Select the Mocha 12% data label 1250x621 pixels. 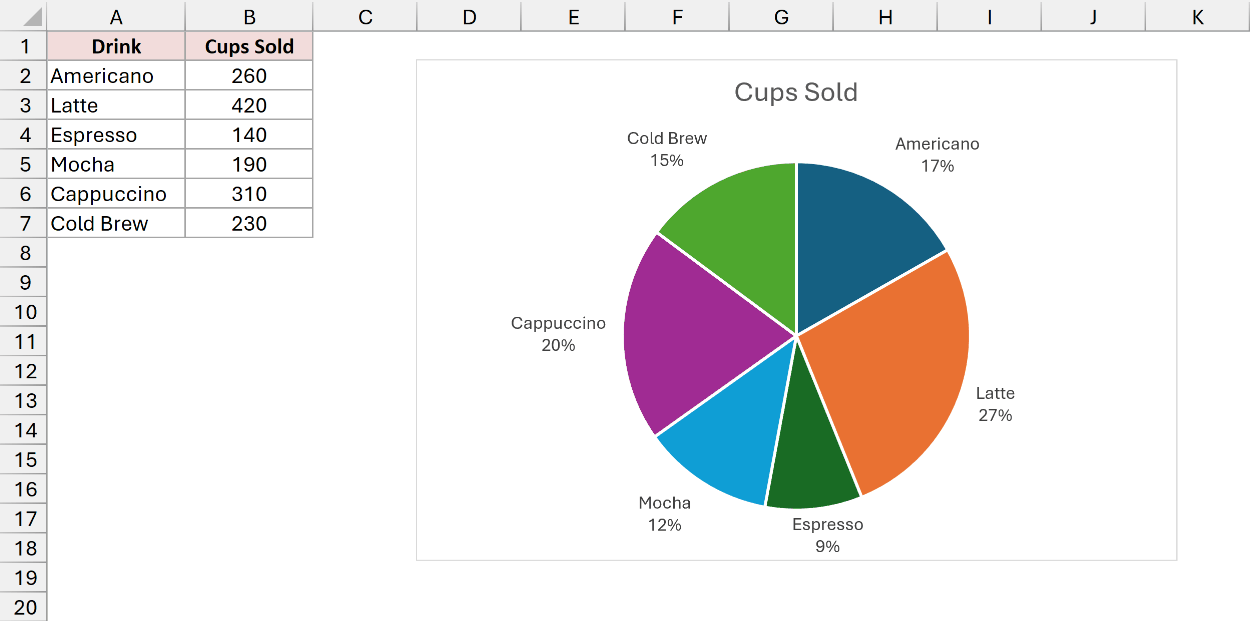point(664,513)
